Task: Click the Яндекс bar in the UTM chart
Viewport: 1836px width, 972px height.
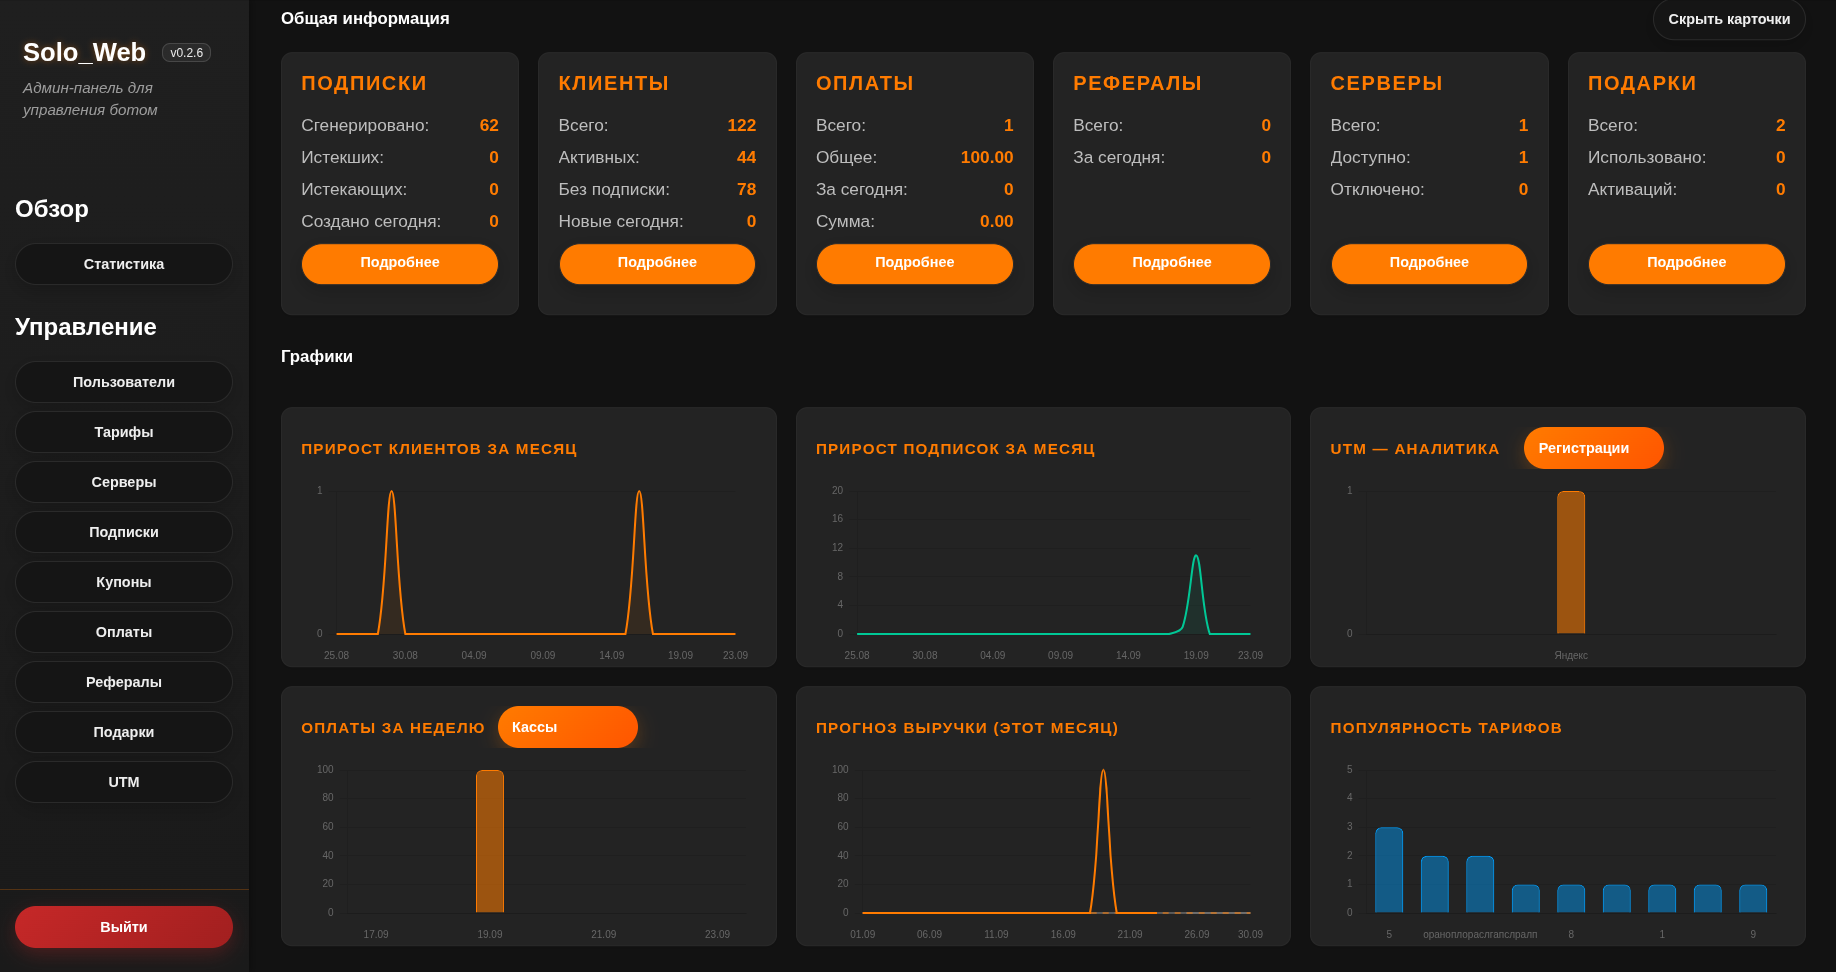Action: (x=1571, y=562)
